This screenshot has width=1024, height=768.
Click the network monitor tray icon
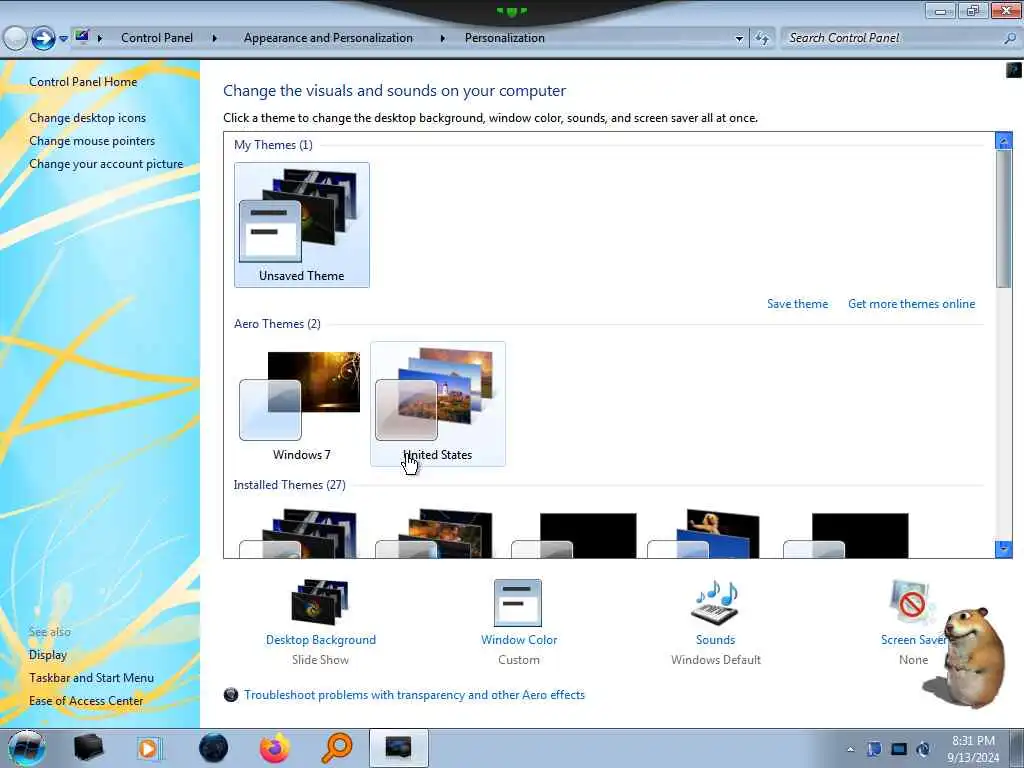[x=899, y=749]
